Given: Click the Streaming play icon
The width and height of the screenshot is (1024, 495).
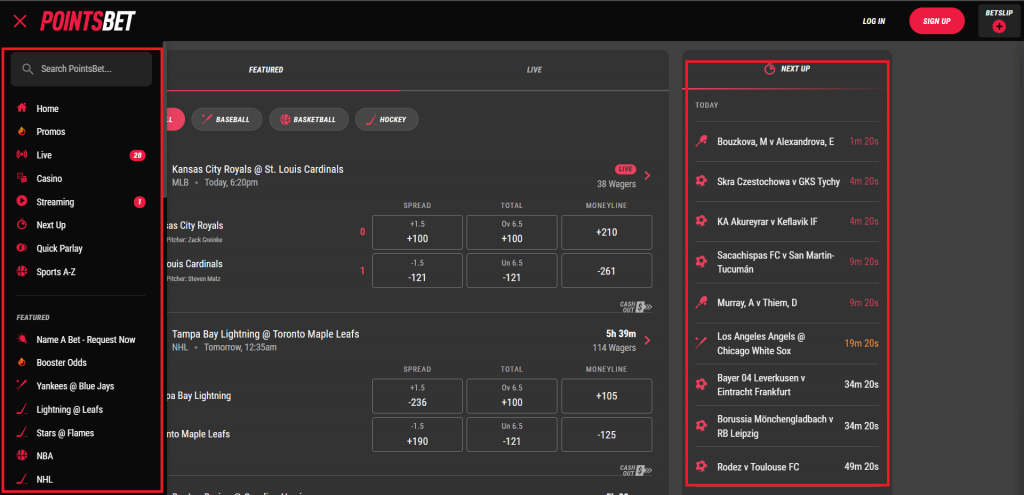Looking at the screenshot, I should [22, 202].
